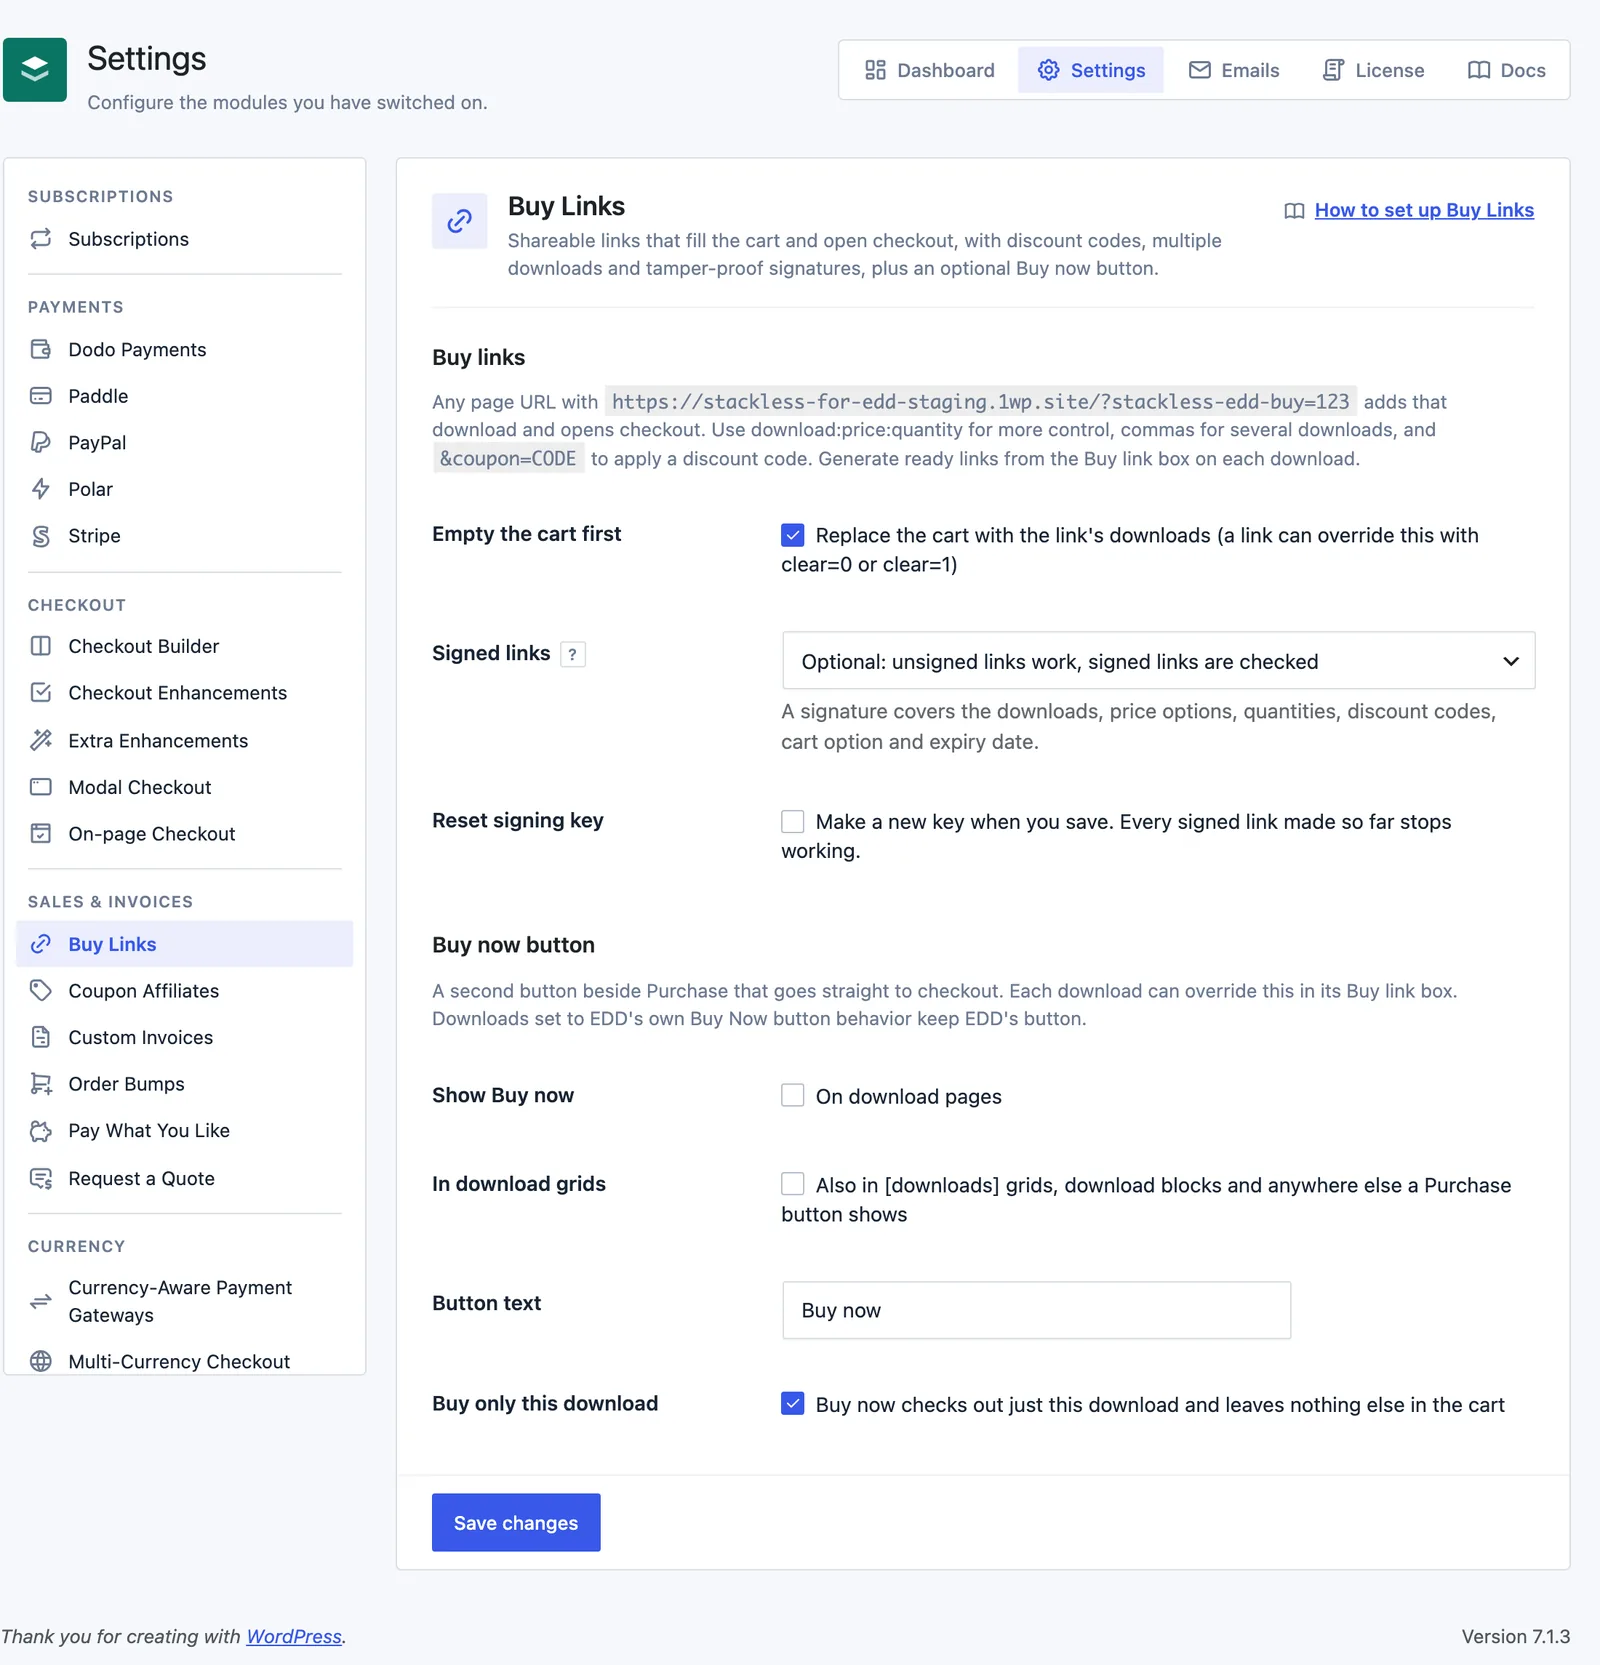
Task: Click the Dodo Payments wallet icon
Action: (41, 349)
